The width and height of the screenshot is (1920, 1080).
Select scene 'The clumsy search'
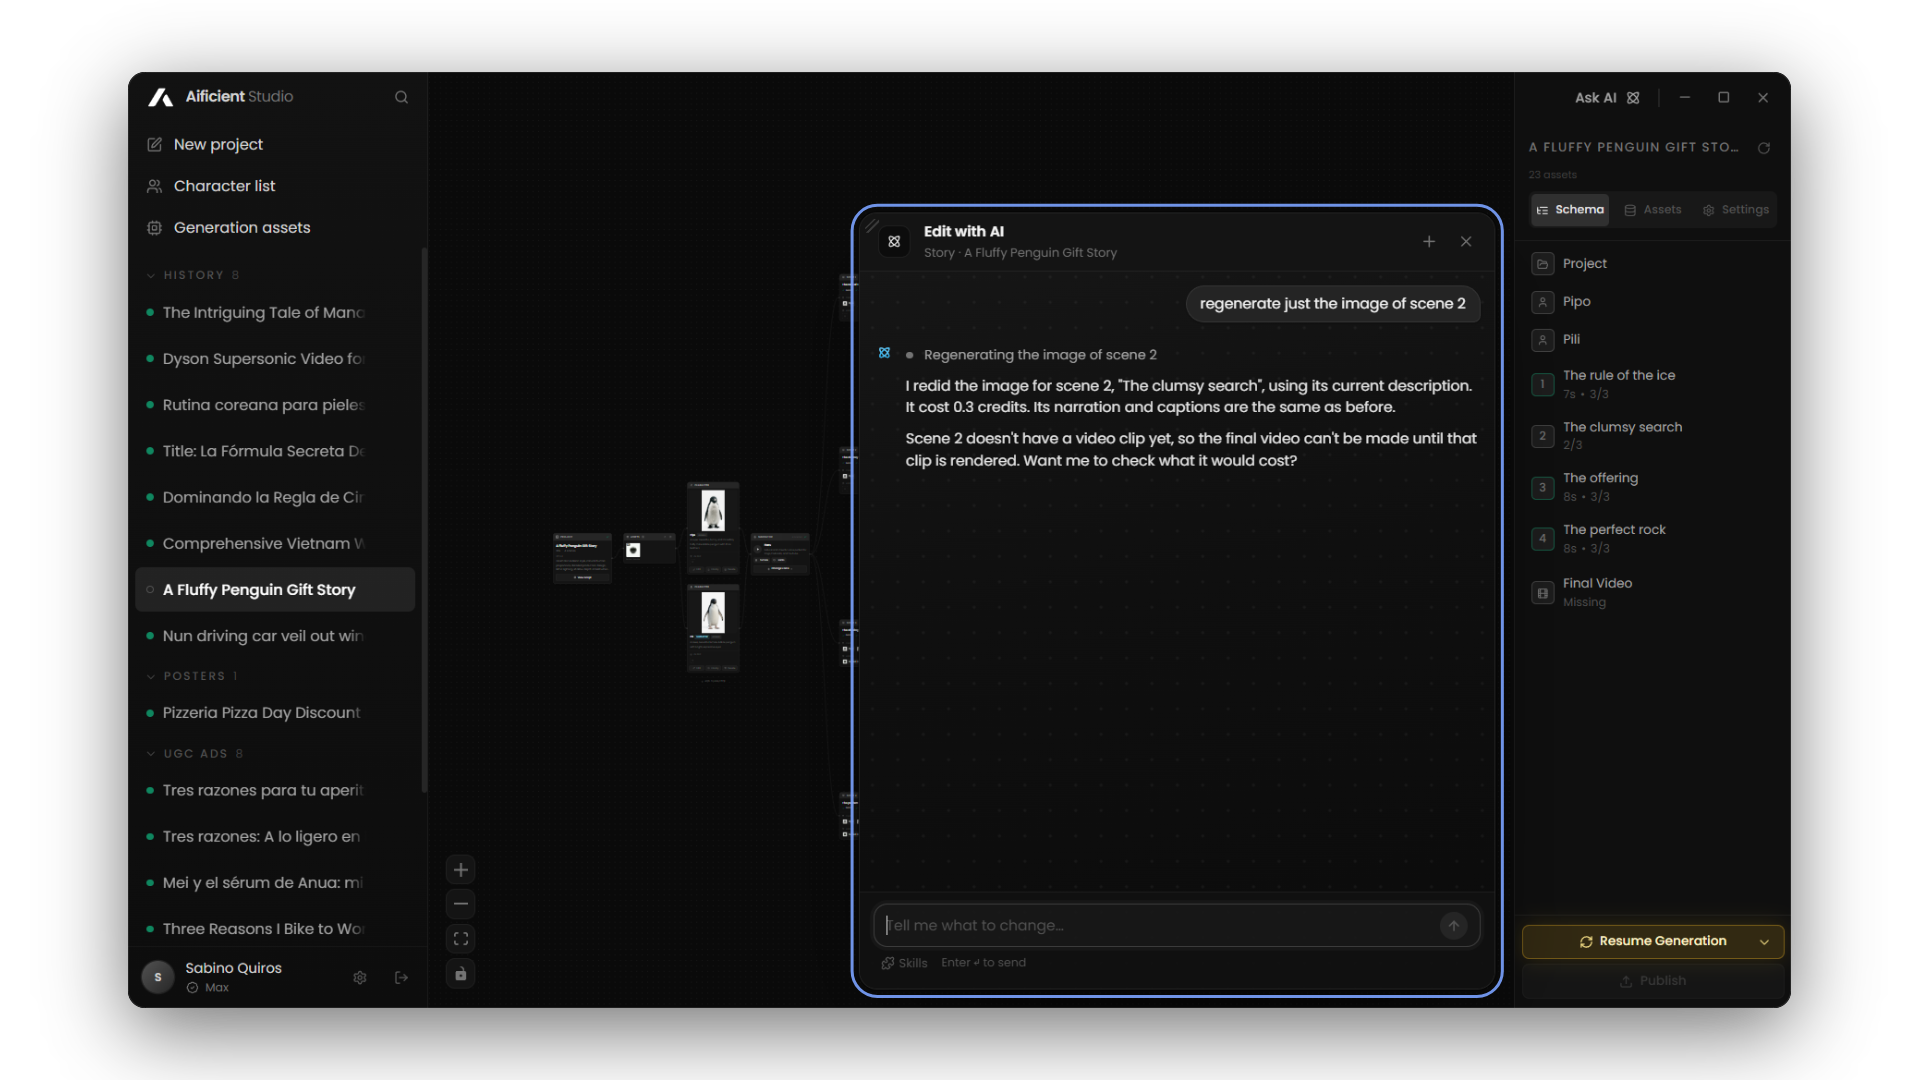pyautogui.click(x=1652, y=435)
